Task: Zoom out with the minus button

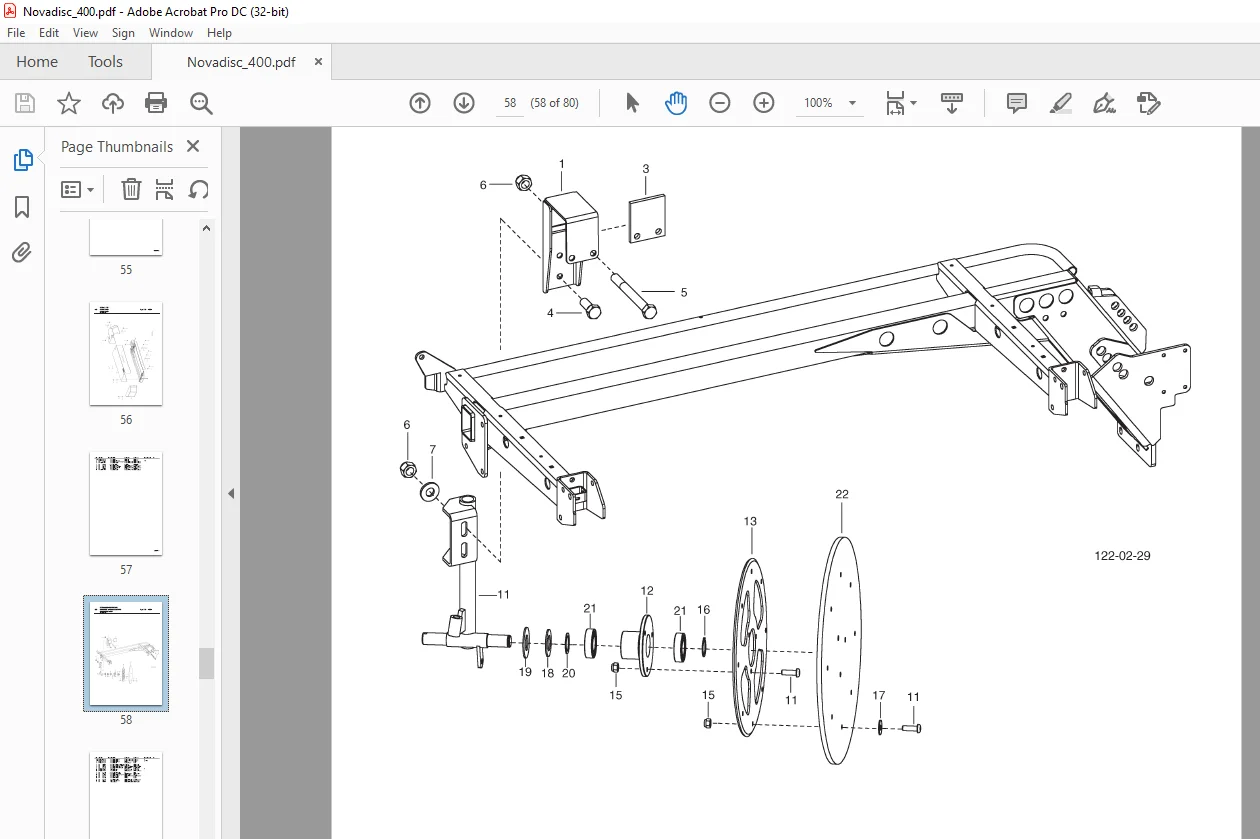Action: tap(720, 103)
